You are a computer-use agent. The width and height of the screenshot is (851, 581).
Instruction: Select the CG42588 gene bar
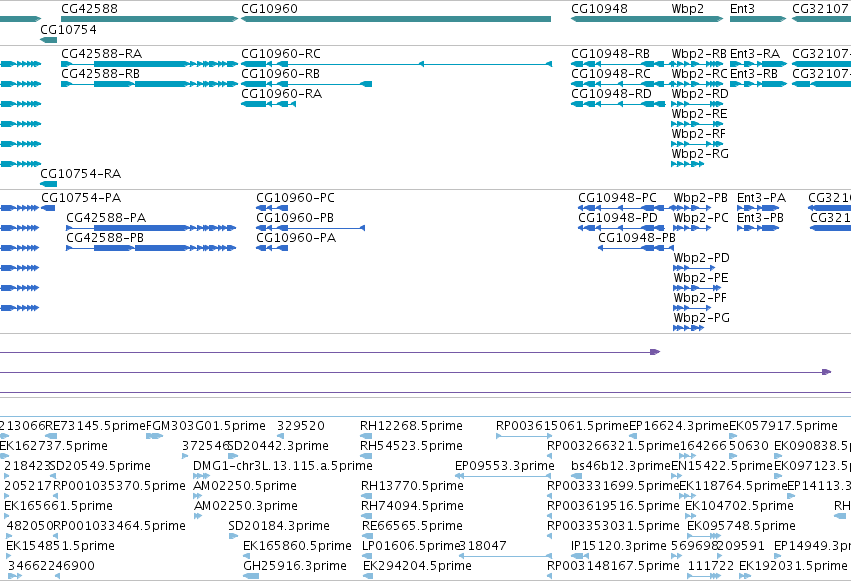(x=149, y=19)
